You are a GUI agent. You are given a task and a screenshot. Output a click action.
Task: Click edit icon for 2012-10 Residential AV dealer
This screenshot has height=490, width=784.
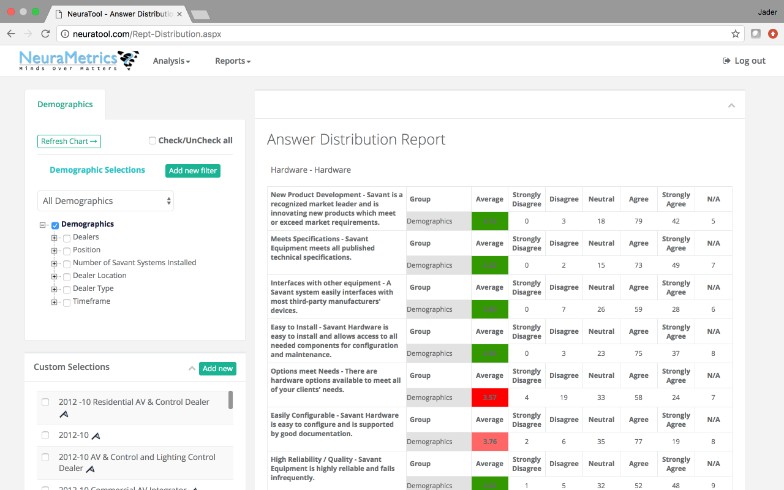point(64,414)
